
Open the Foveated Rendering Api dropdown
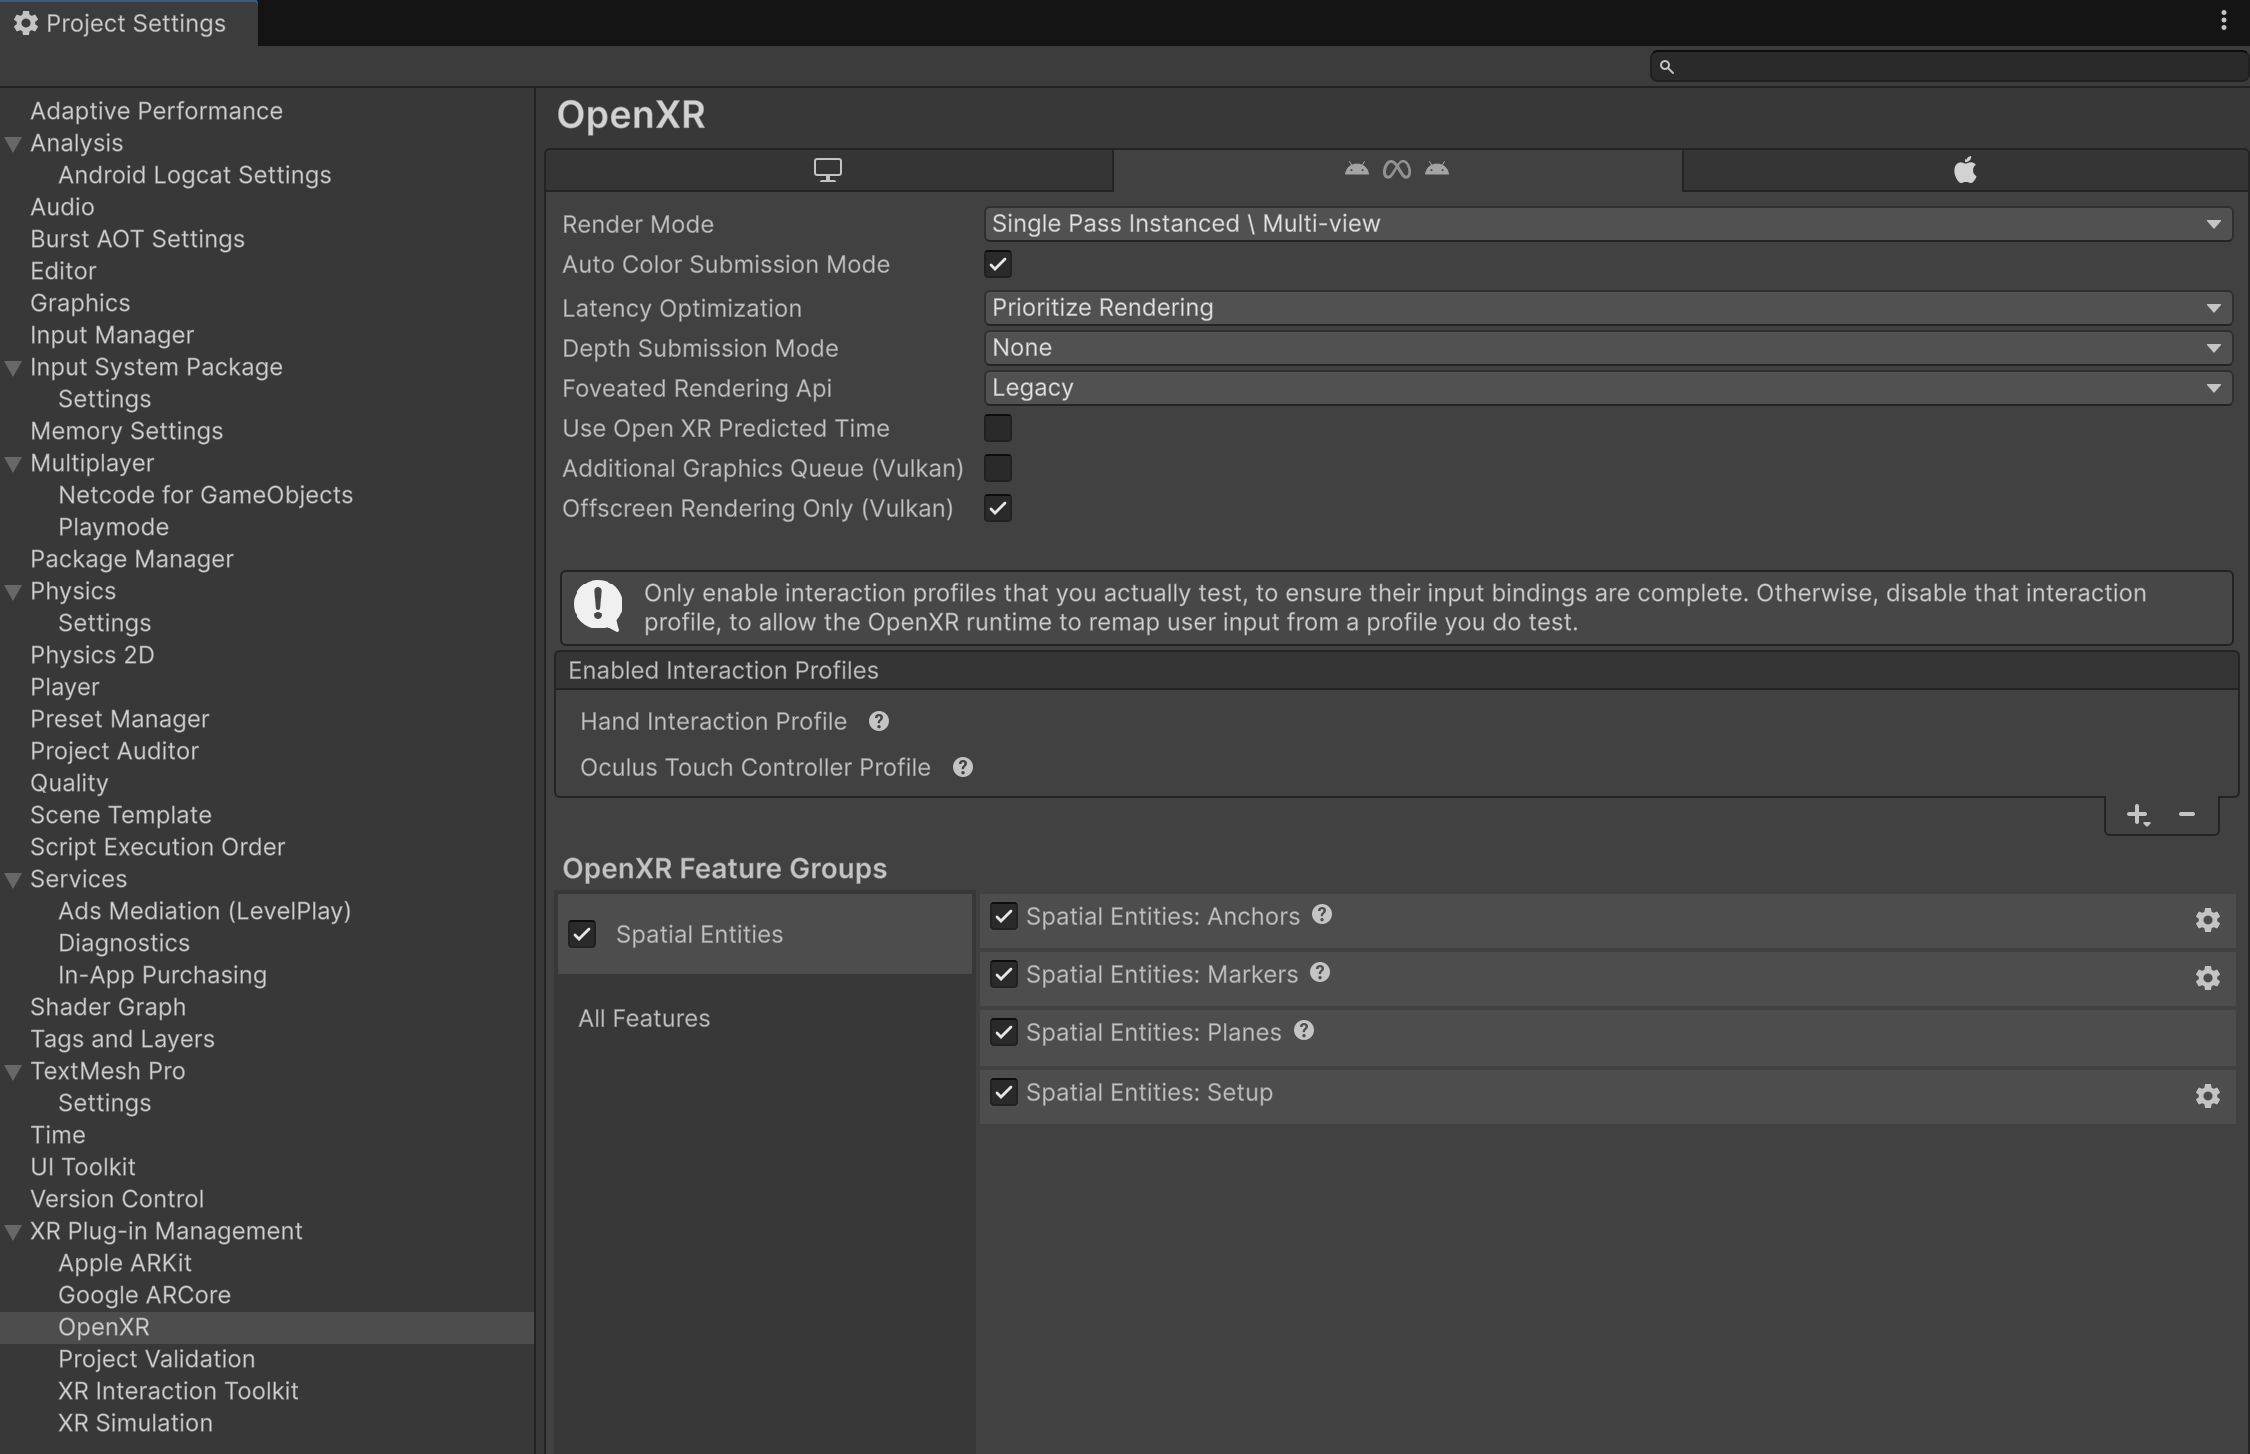(x=1608, y=388)
